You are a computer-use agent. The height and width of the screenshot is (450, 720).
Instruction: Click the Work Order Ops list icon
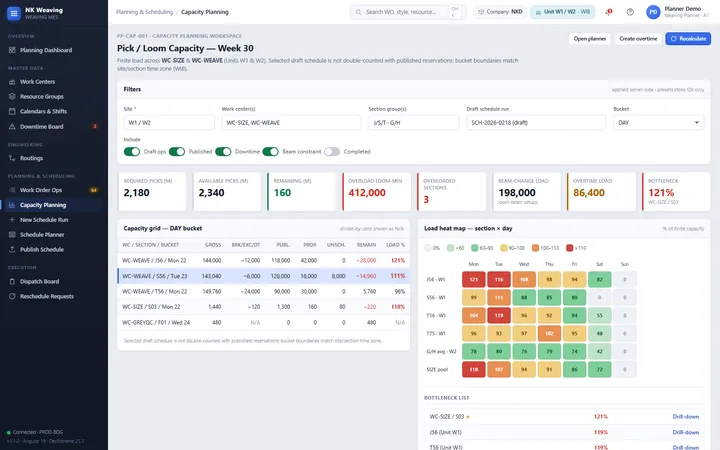click(x=12, y=190)
